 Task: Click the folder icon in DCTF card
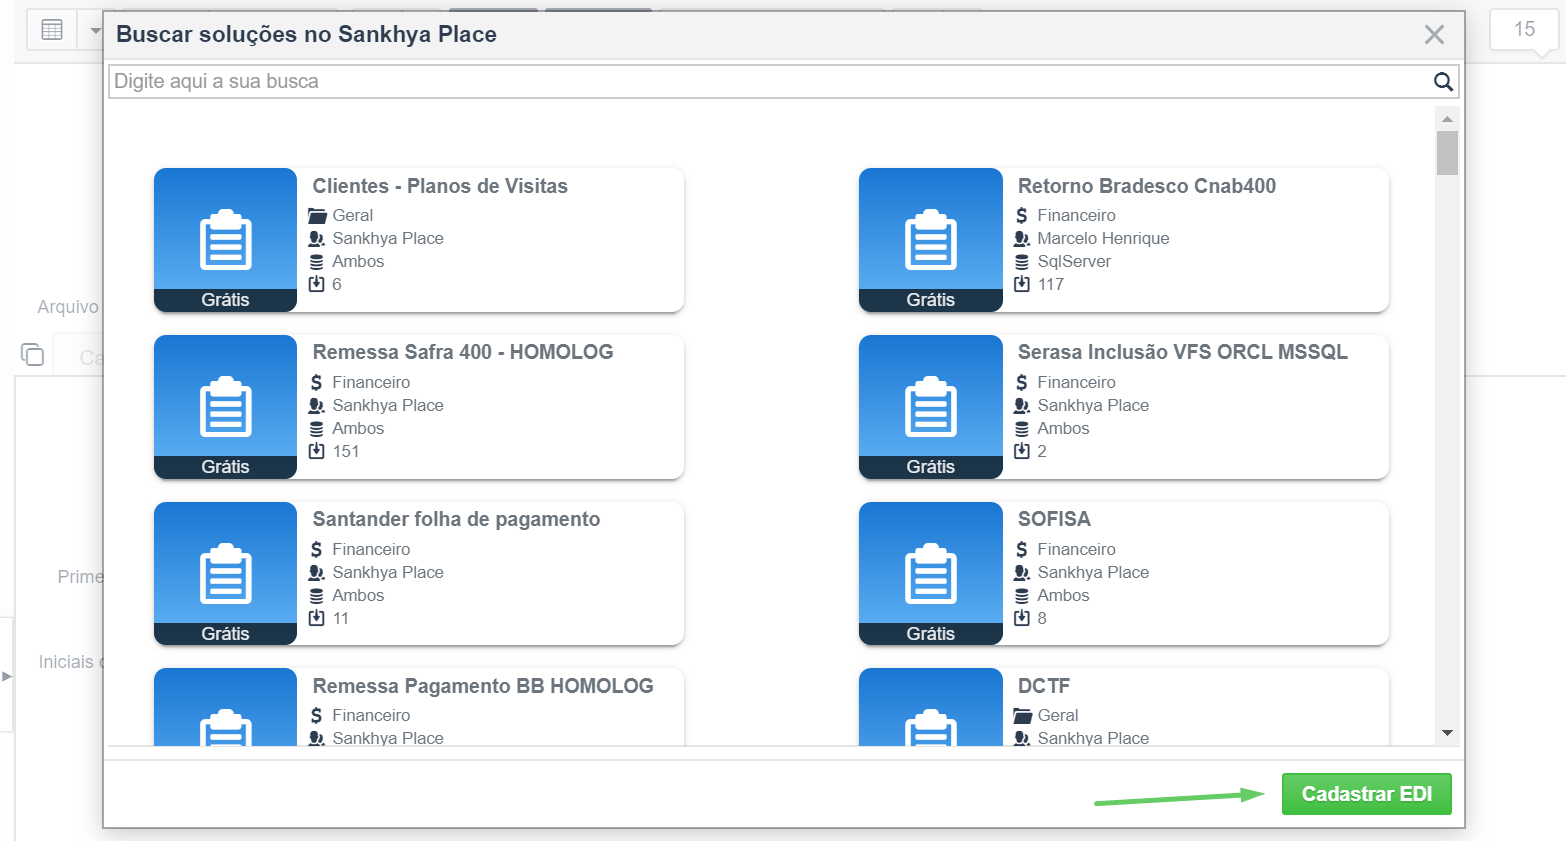[1022, 715]
